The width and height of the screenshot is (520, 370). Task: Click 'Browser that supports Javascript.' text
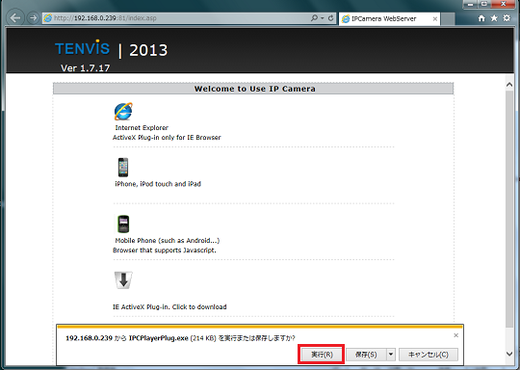(x=164, y=250)
